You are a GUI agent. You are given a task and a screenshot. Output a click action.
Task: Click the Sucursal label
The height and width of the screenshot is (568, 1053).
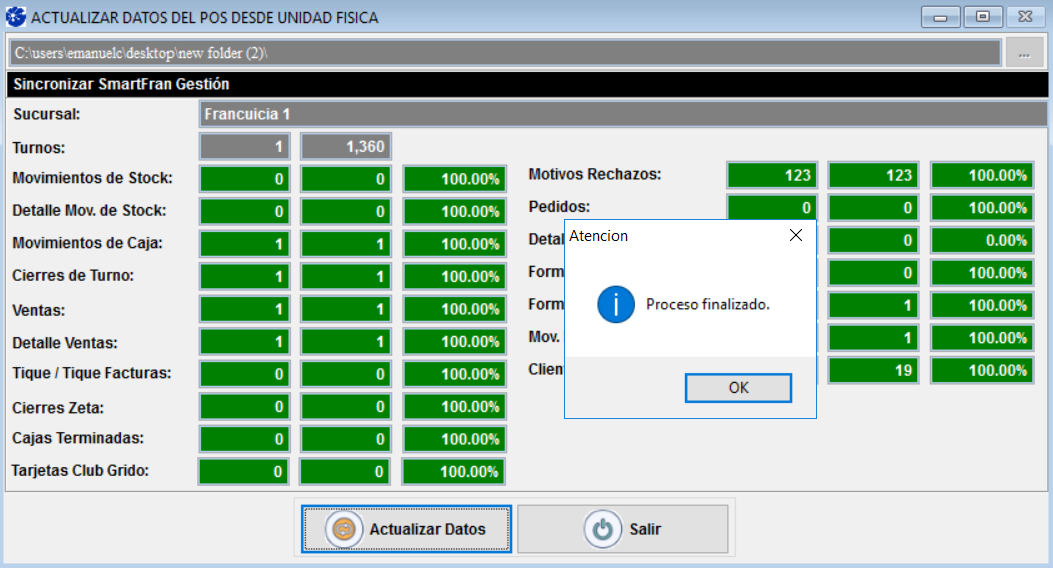(46, 114)
